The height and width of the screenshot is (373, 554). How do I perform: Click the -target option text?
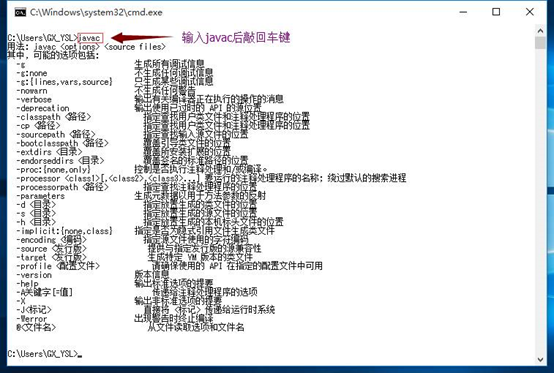tap(51, 257)
